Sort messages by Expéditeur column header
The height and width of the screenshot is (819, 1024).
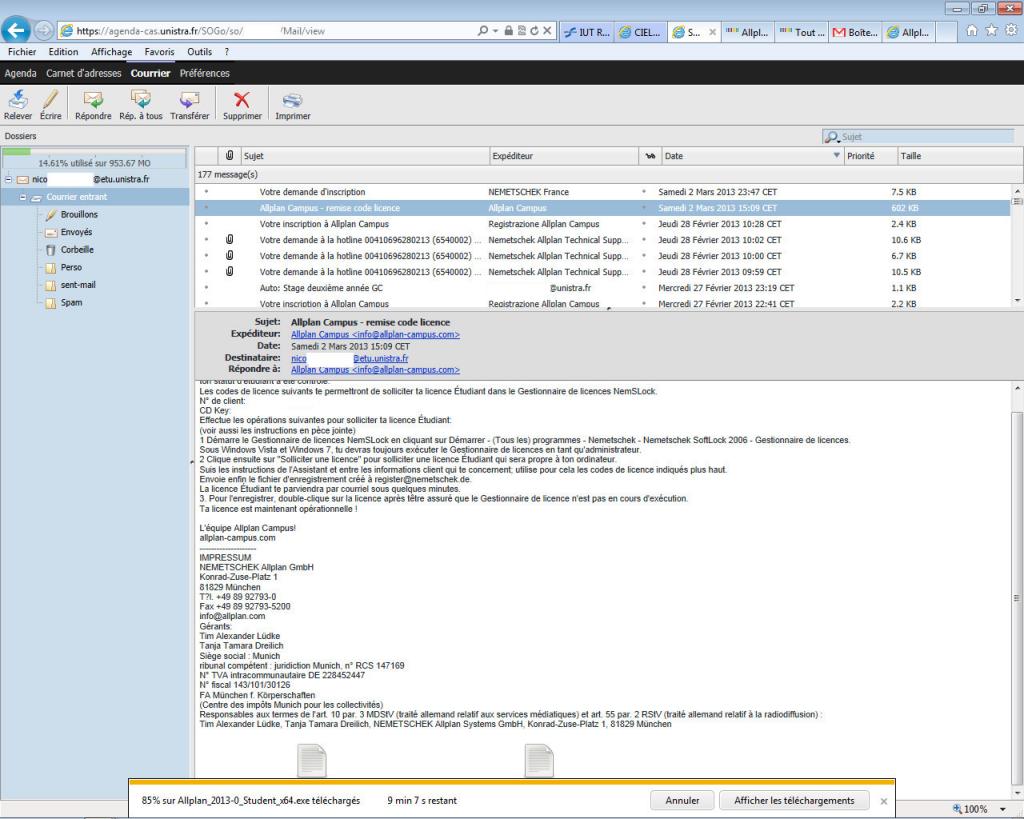coord(564,155)
